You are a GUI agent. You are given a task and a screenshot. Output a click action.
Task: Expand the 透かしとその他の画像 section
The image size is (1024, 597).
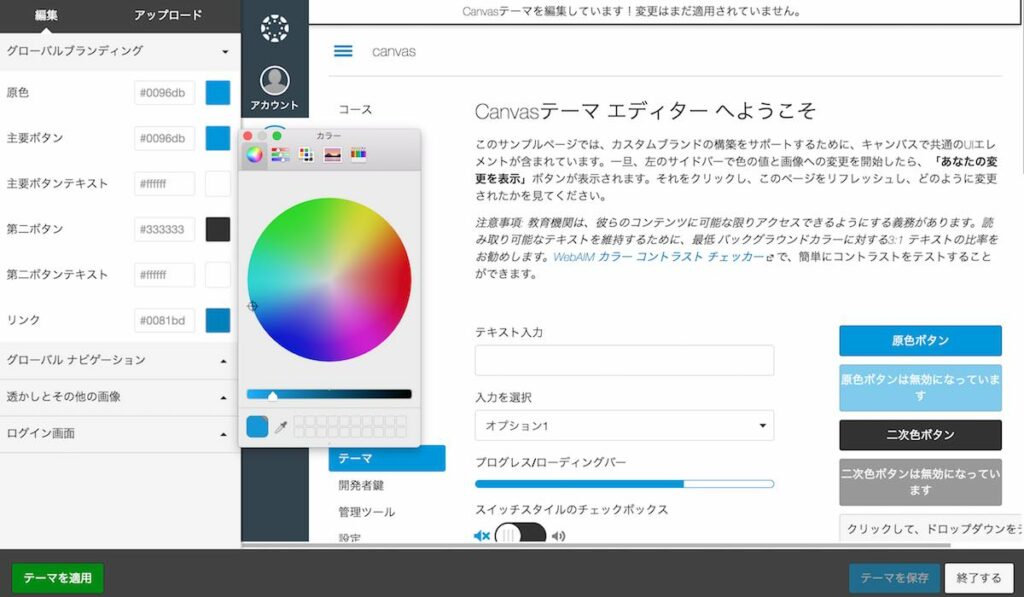click(120, 396)
